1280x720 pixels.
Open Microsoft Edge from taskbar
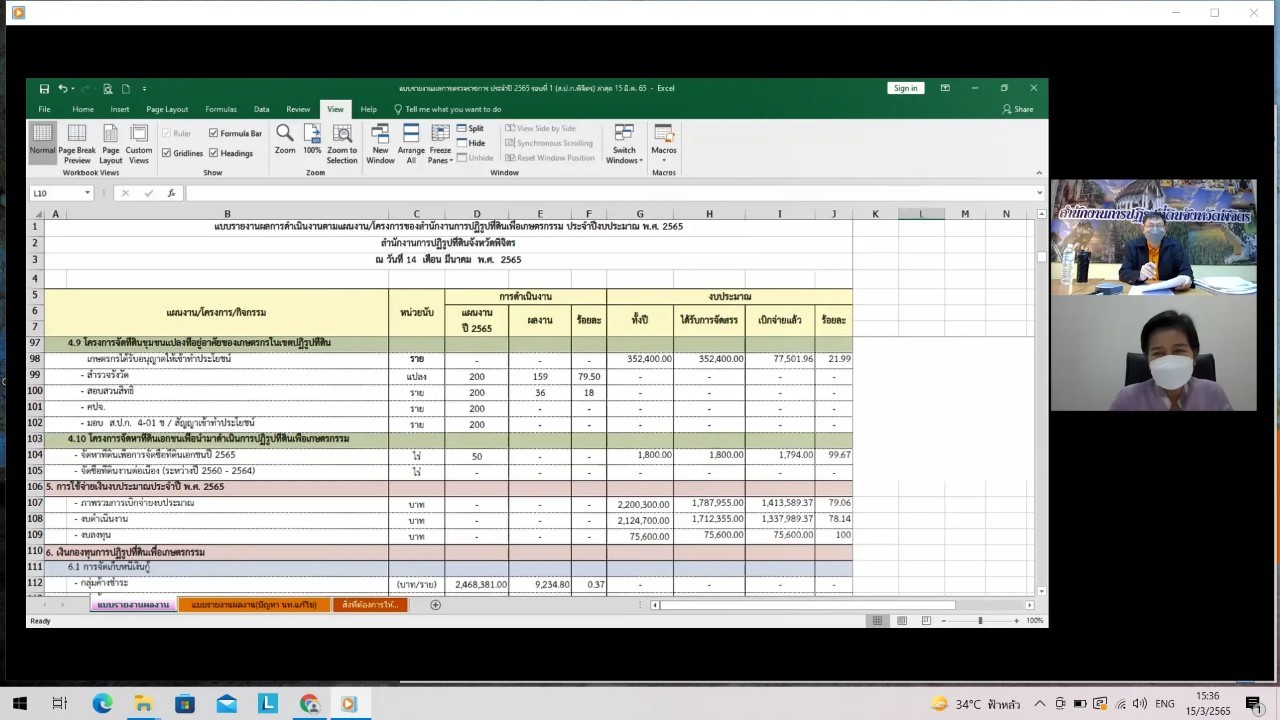coord(102,704)
